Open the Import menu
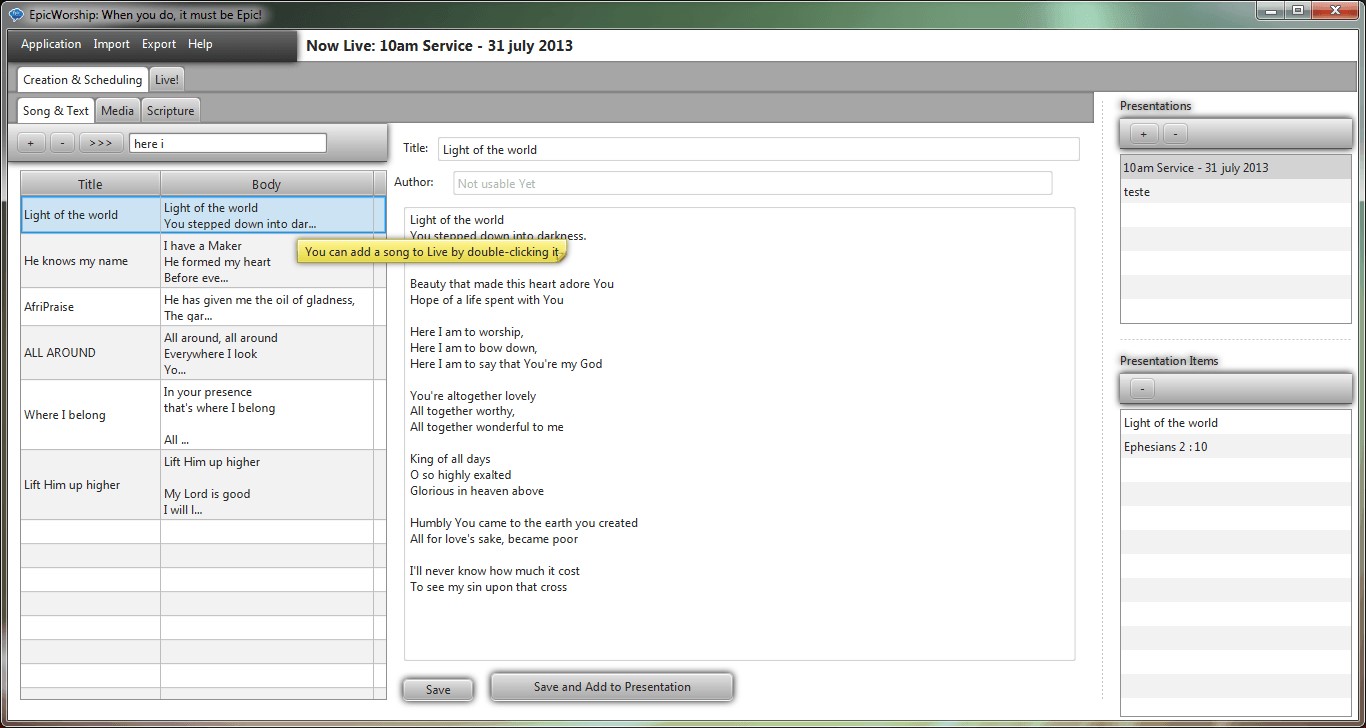 click(112, 44)
